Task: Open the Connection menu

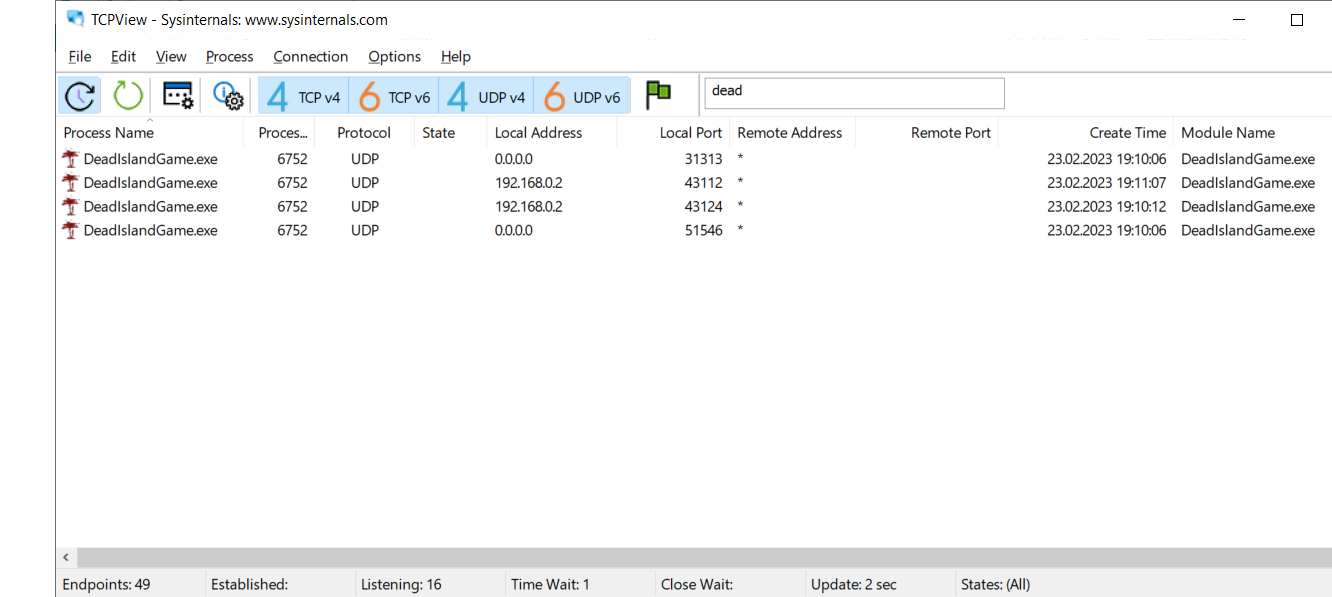Action: 311,57
